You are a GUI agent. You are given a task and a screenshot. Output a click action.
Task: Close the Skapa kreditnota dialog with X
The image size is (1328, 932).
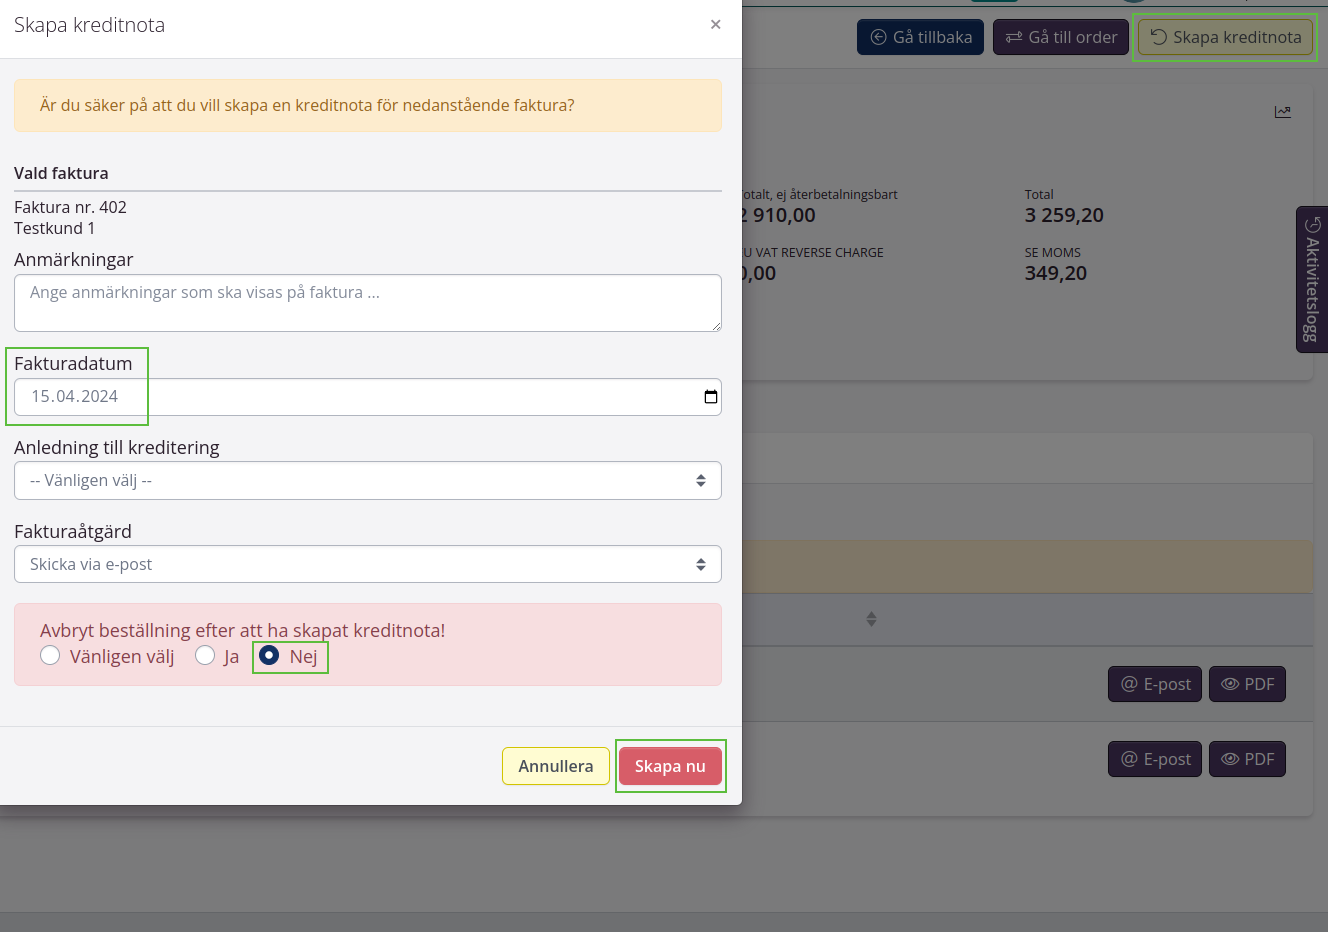715,25
